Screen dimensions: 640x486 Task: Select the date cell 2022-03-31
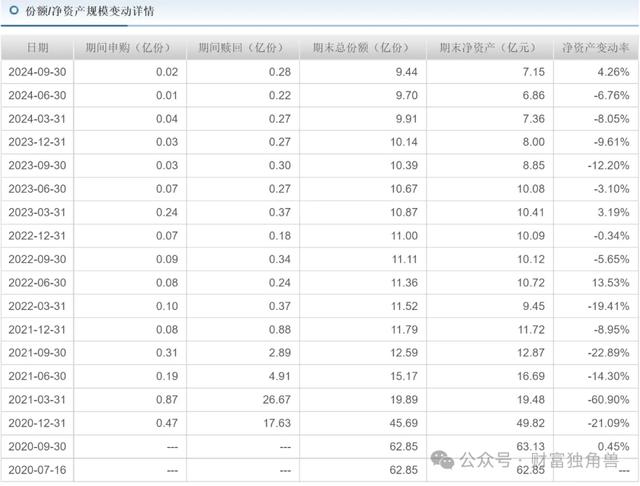tap(37, 306)
